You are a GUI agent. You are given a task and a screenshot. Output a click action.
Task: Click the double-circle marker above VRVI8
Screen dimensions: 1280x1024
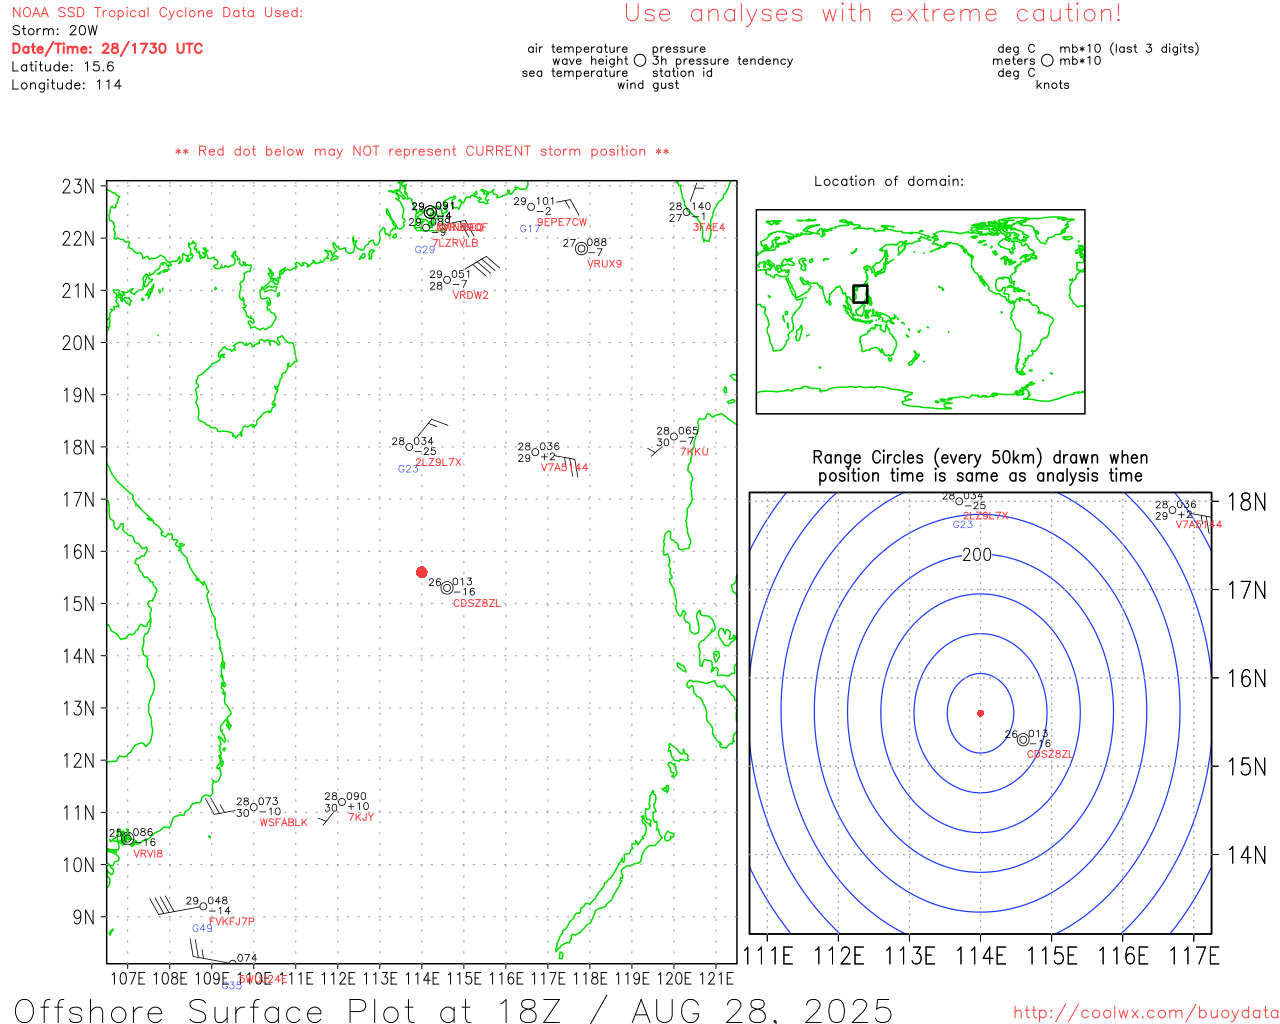point(126,838)
